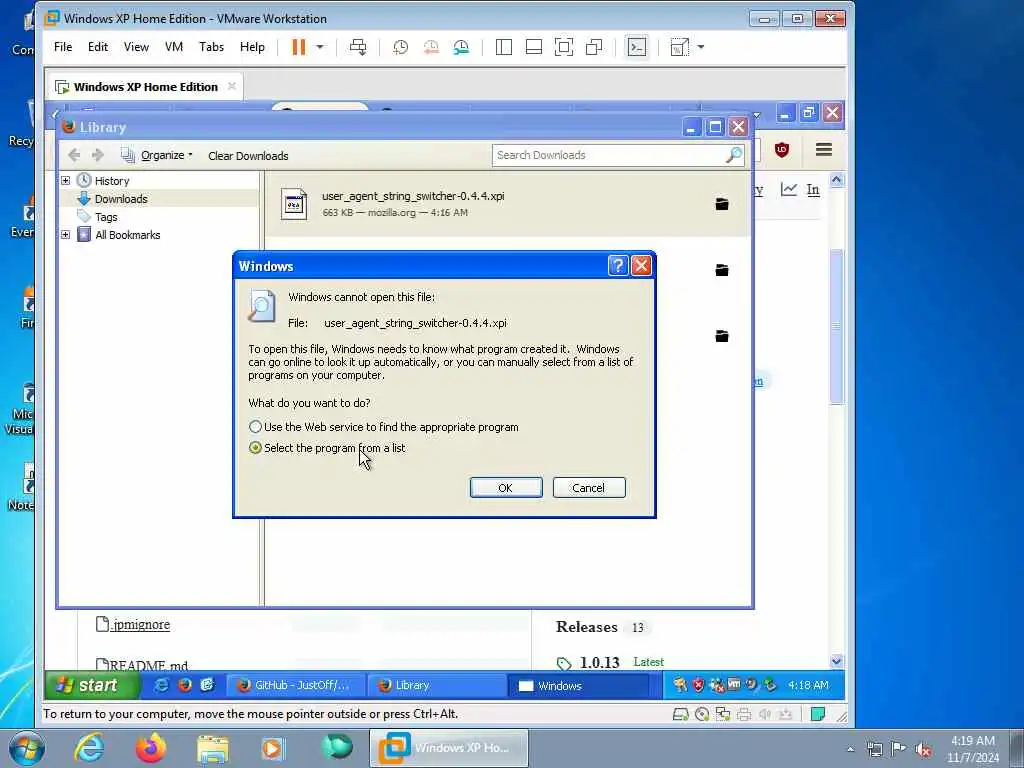Click the browser page vertical scrollbar thumb
Viewport: 1024px width, 768px height.
point(837,325)
